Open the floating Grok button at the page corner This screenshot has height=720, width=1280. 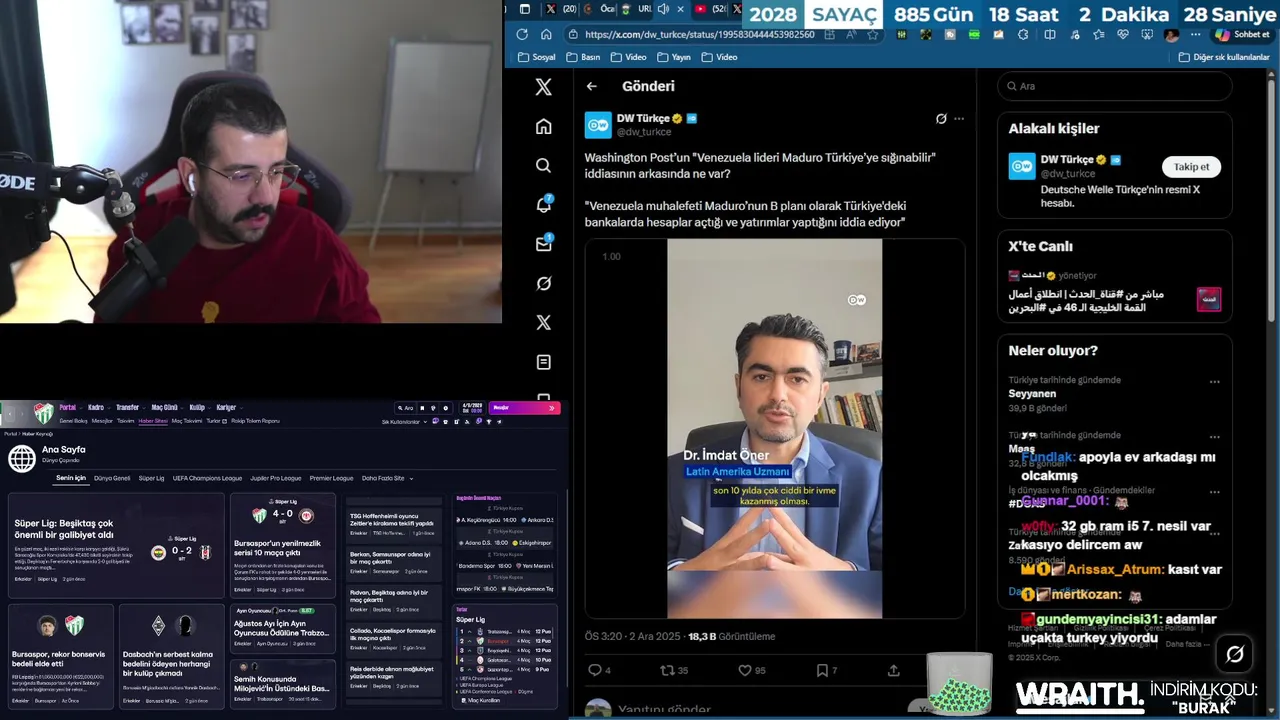[x=1235, y=654]
